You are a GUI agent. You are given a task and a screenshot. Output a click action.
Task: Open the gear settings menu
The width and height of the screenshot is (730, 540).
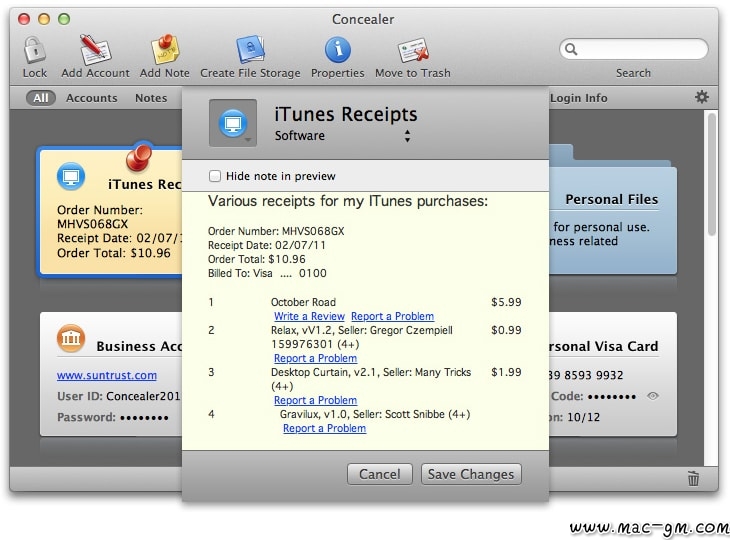(702, 97)
